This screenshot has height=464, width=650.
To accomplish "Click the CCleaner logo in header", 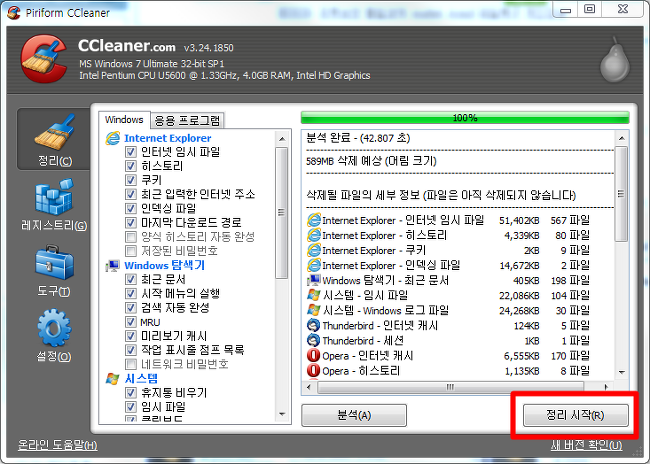I will click(x=44, y=58).
